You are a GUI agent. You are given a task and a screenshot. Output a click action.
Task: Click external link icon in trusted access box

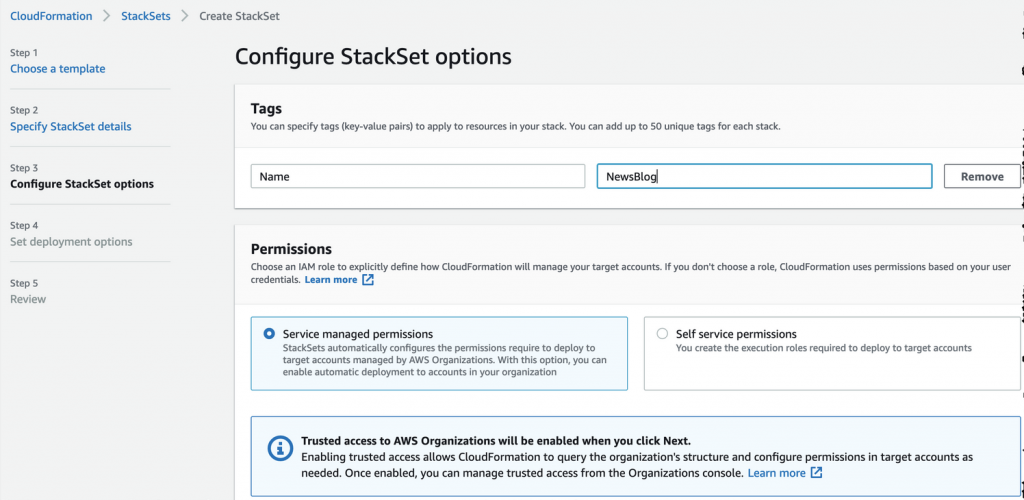tap(817, 472)
